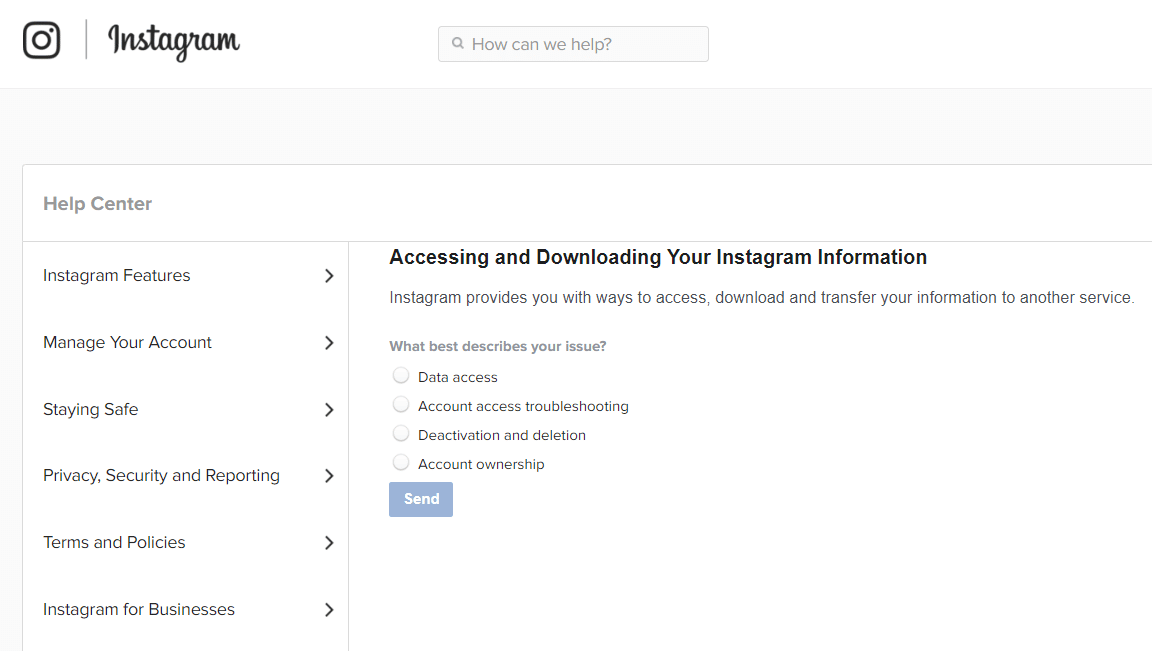Select the Data access radio button
Viewport: 1152px width, 651px height.
(401, 376)
